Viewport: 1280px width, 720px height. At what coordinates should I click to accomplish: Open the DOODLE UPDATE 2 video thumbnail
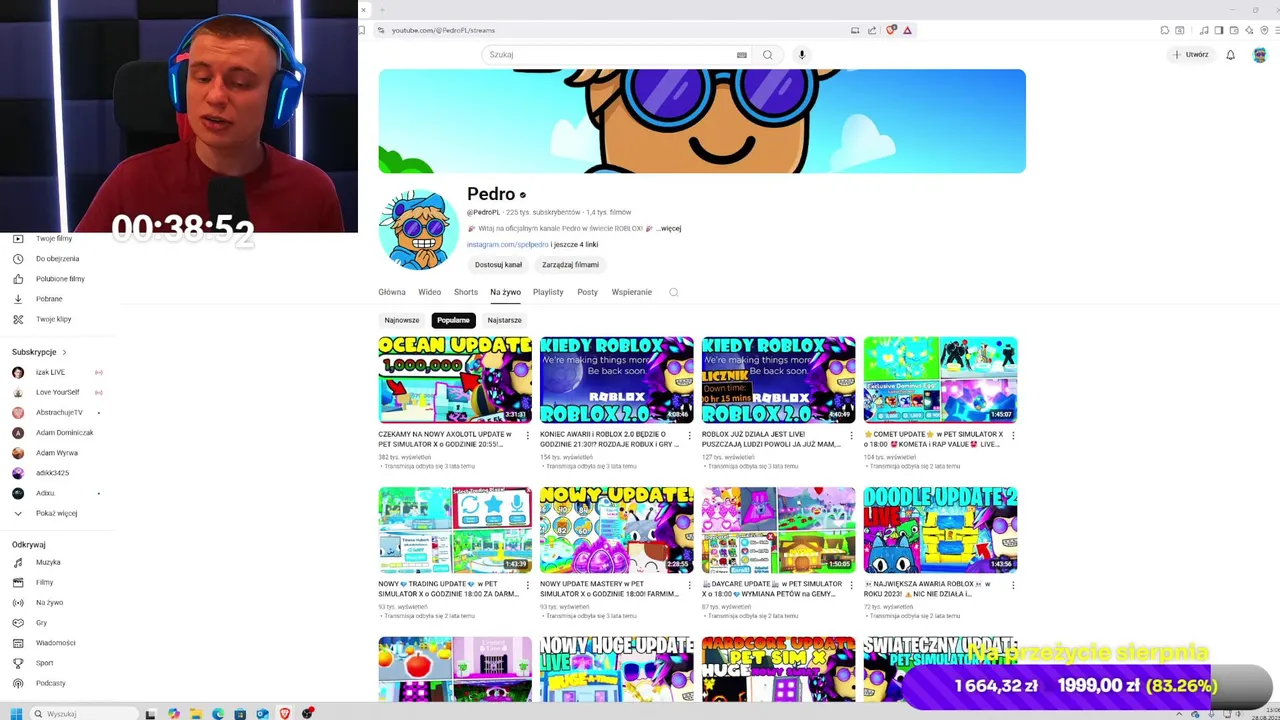pyautogui.click(x=940, y=530)
